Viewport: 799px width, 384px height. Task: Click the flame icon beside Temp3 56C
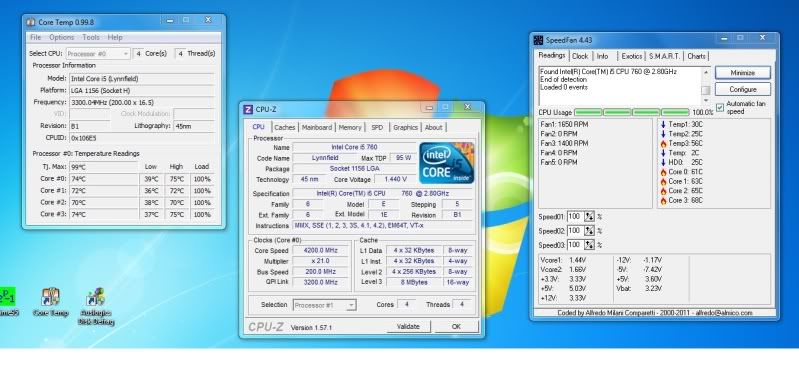[x=663, y=144]
